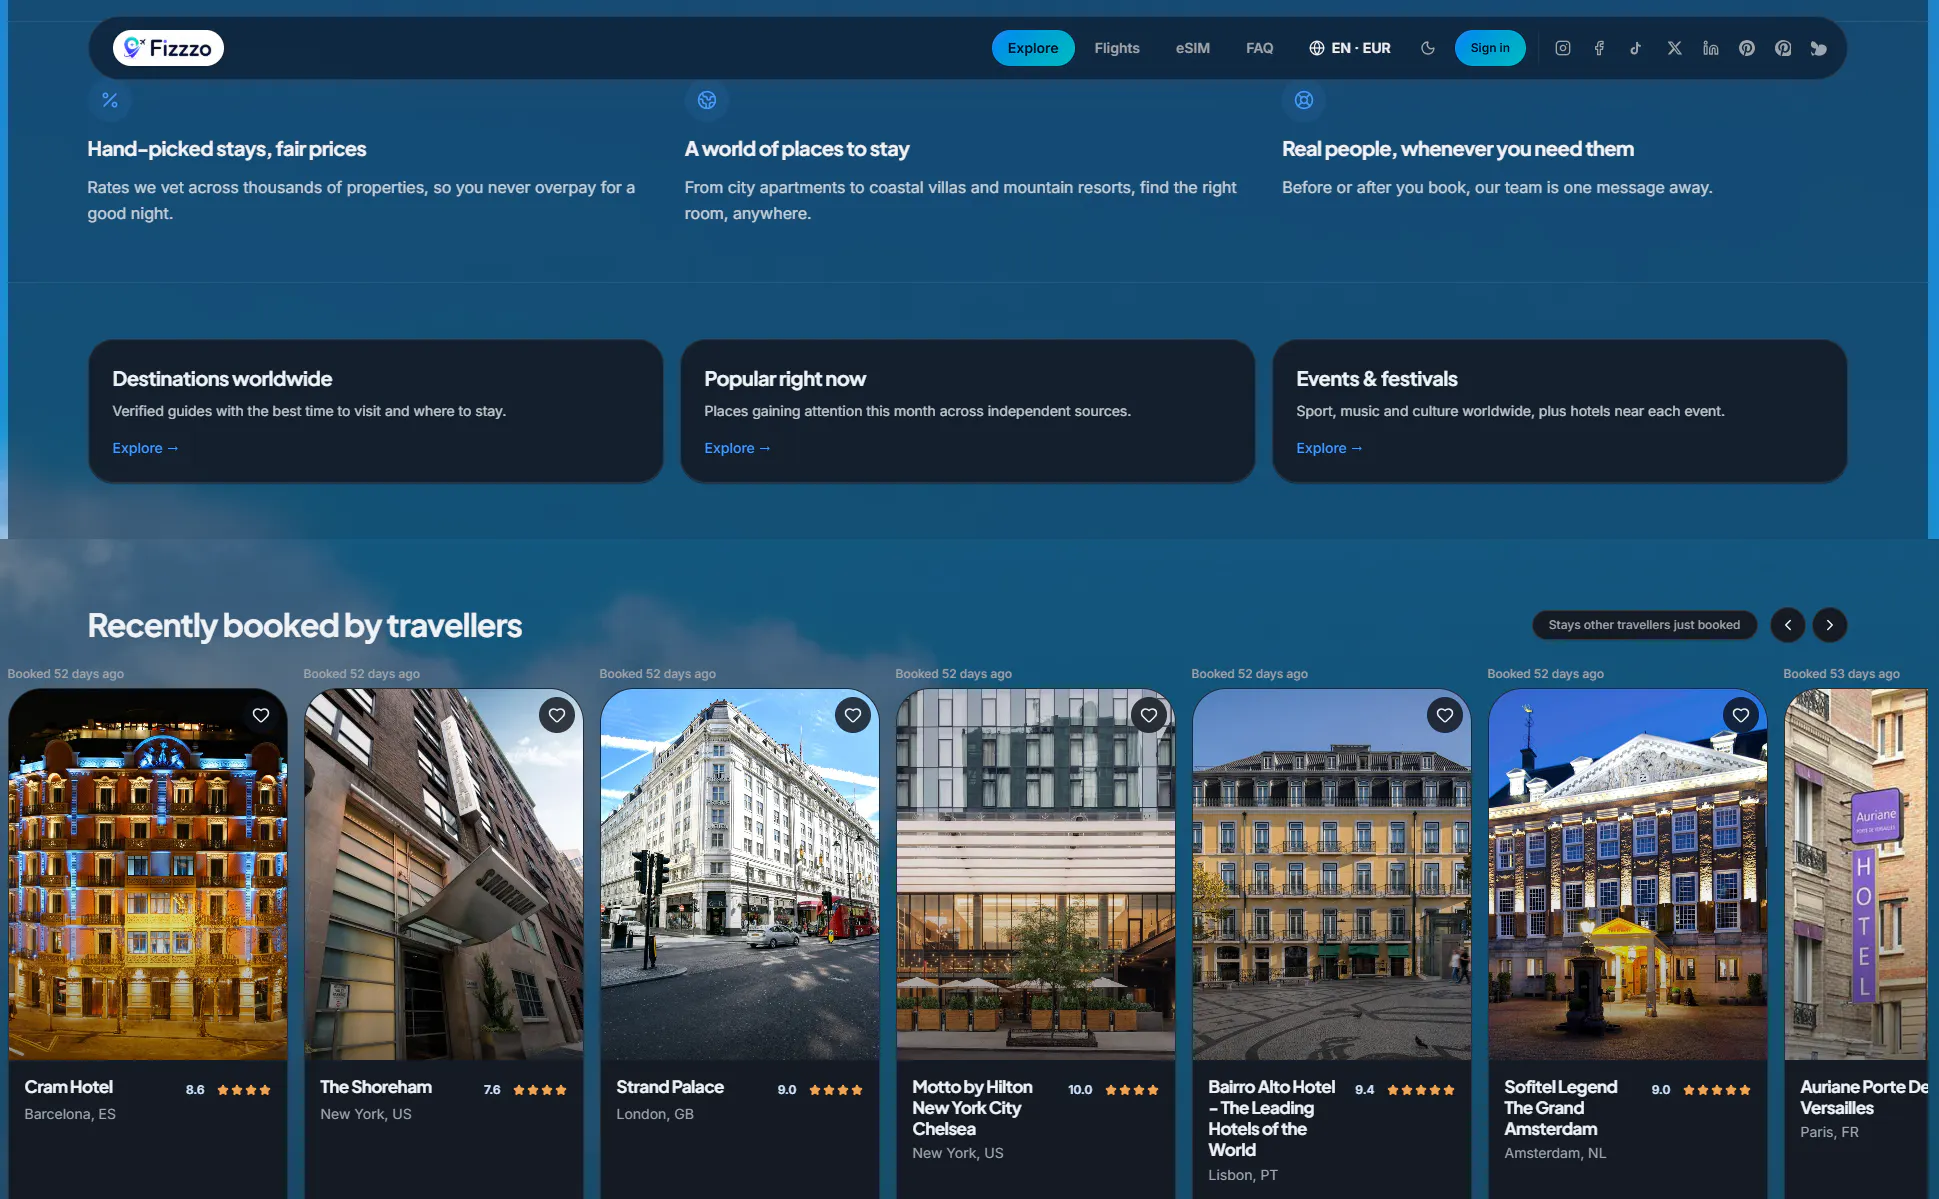1939x1199 pixels.
Task: Click the Destinations worldwide card heading
Action: click(x=222, y=379)
